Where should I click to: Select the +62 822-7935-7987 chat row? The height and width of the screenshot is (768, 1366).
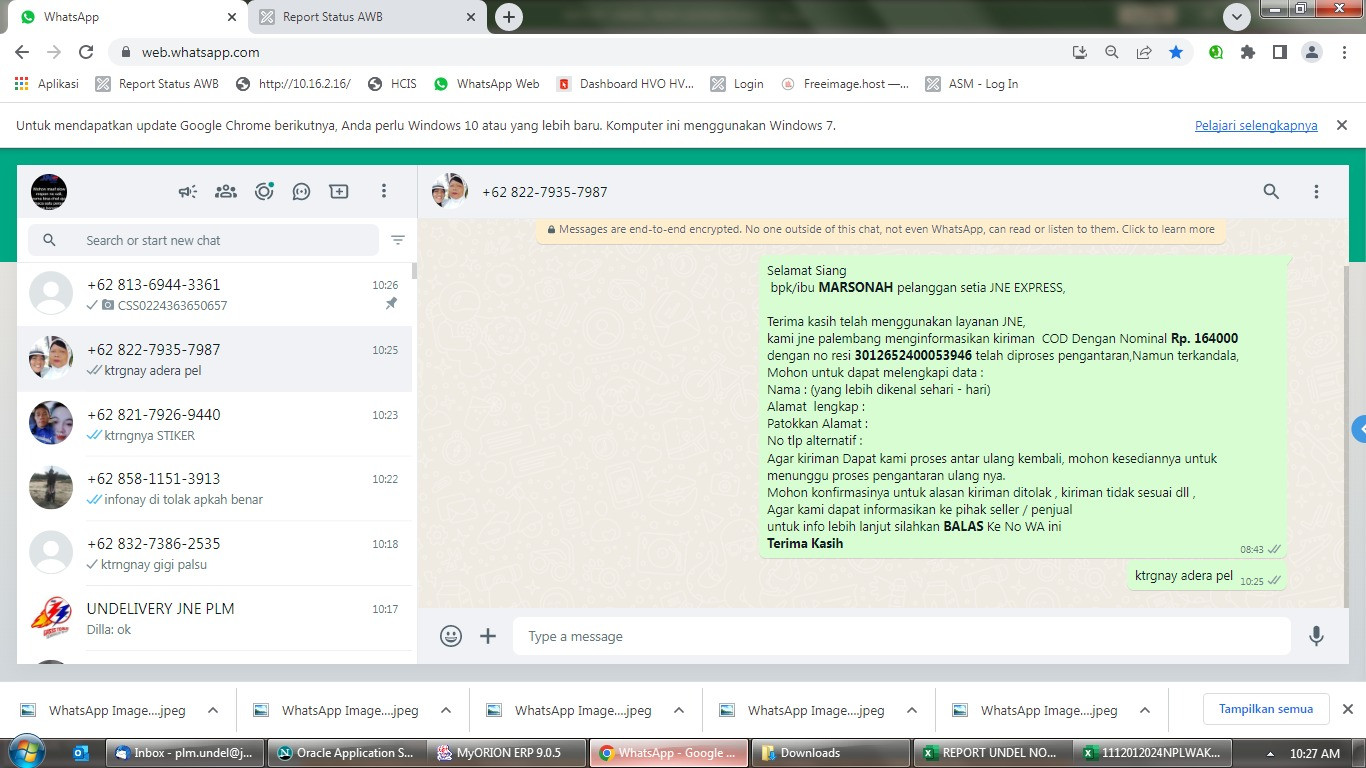point(215,359)
